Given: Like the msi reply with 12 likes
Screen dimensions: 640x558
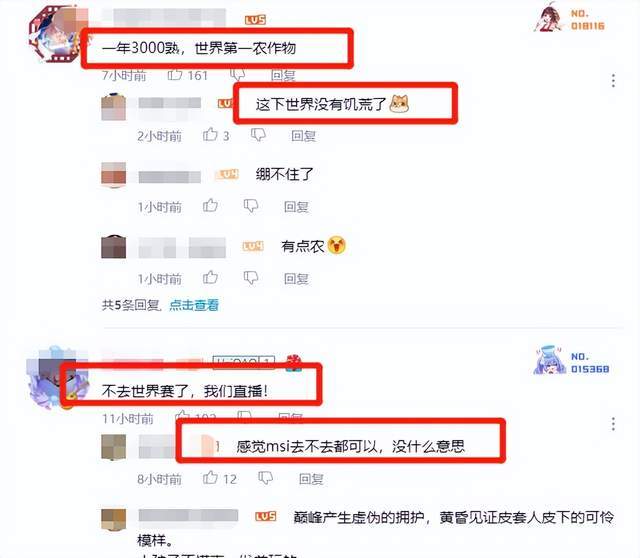Looking at the screenshot, I should click(211, 478).
